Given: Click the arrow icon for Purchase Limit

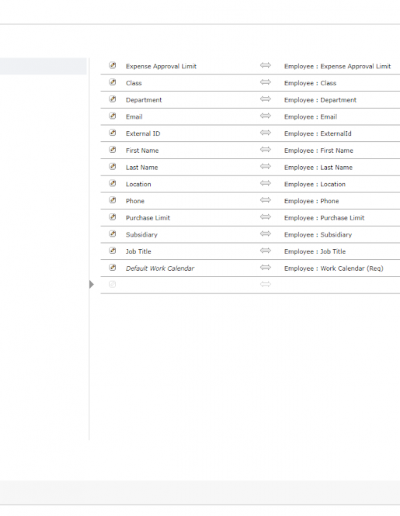Looking at the screenshot, I should 265,217.
